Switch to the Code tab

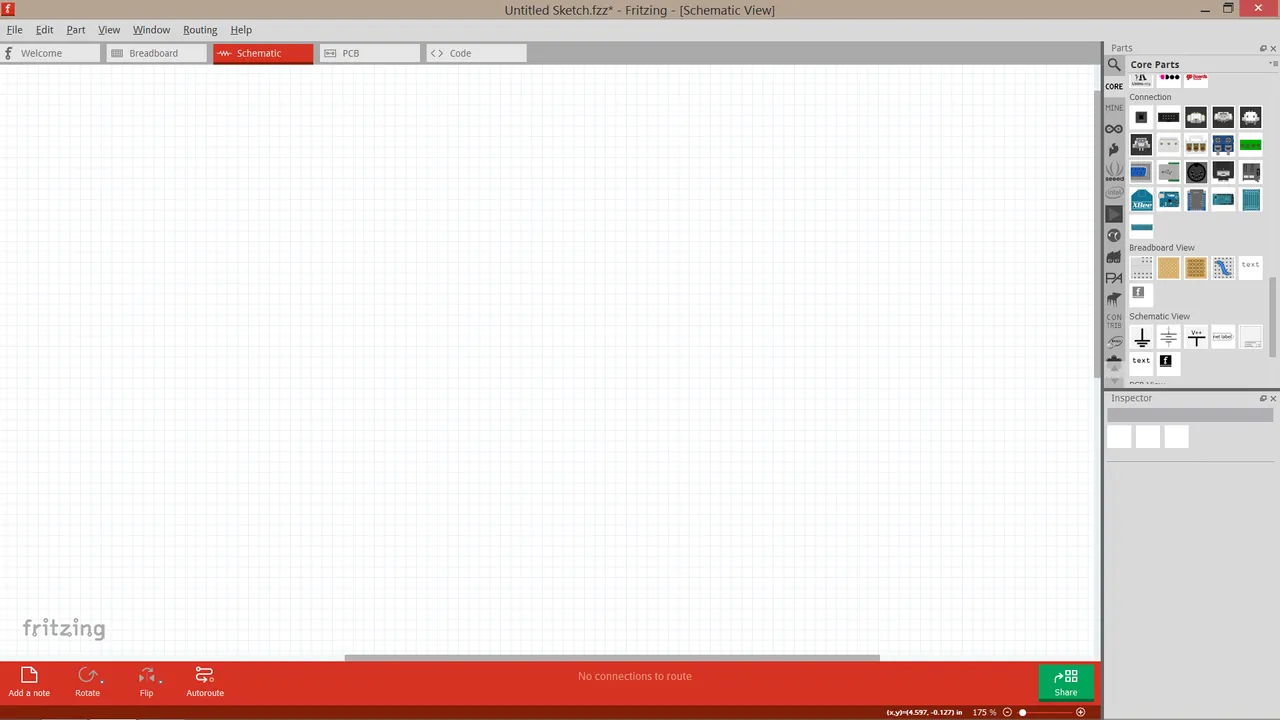[476, 53]
